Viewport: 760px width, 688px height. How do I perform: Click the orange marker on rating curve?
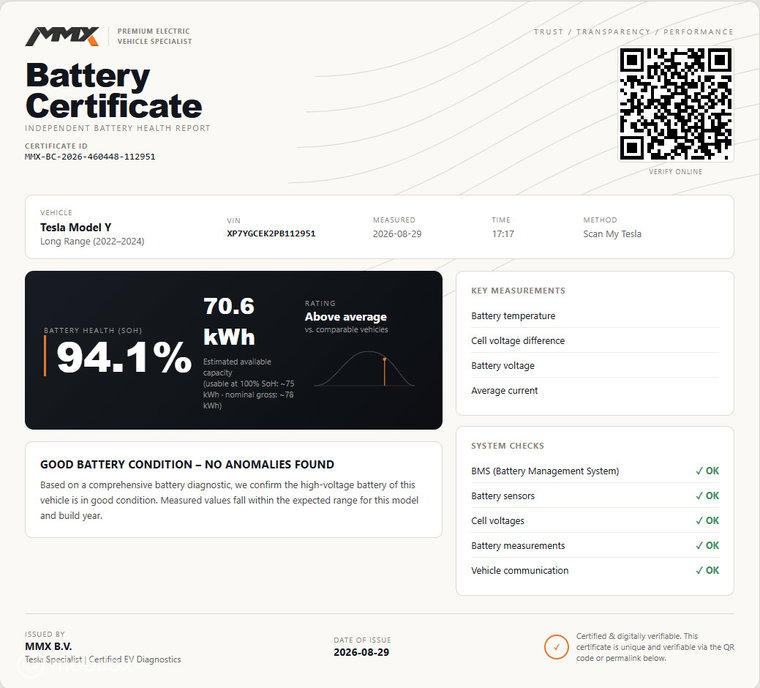[384, 371]
